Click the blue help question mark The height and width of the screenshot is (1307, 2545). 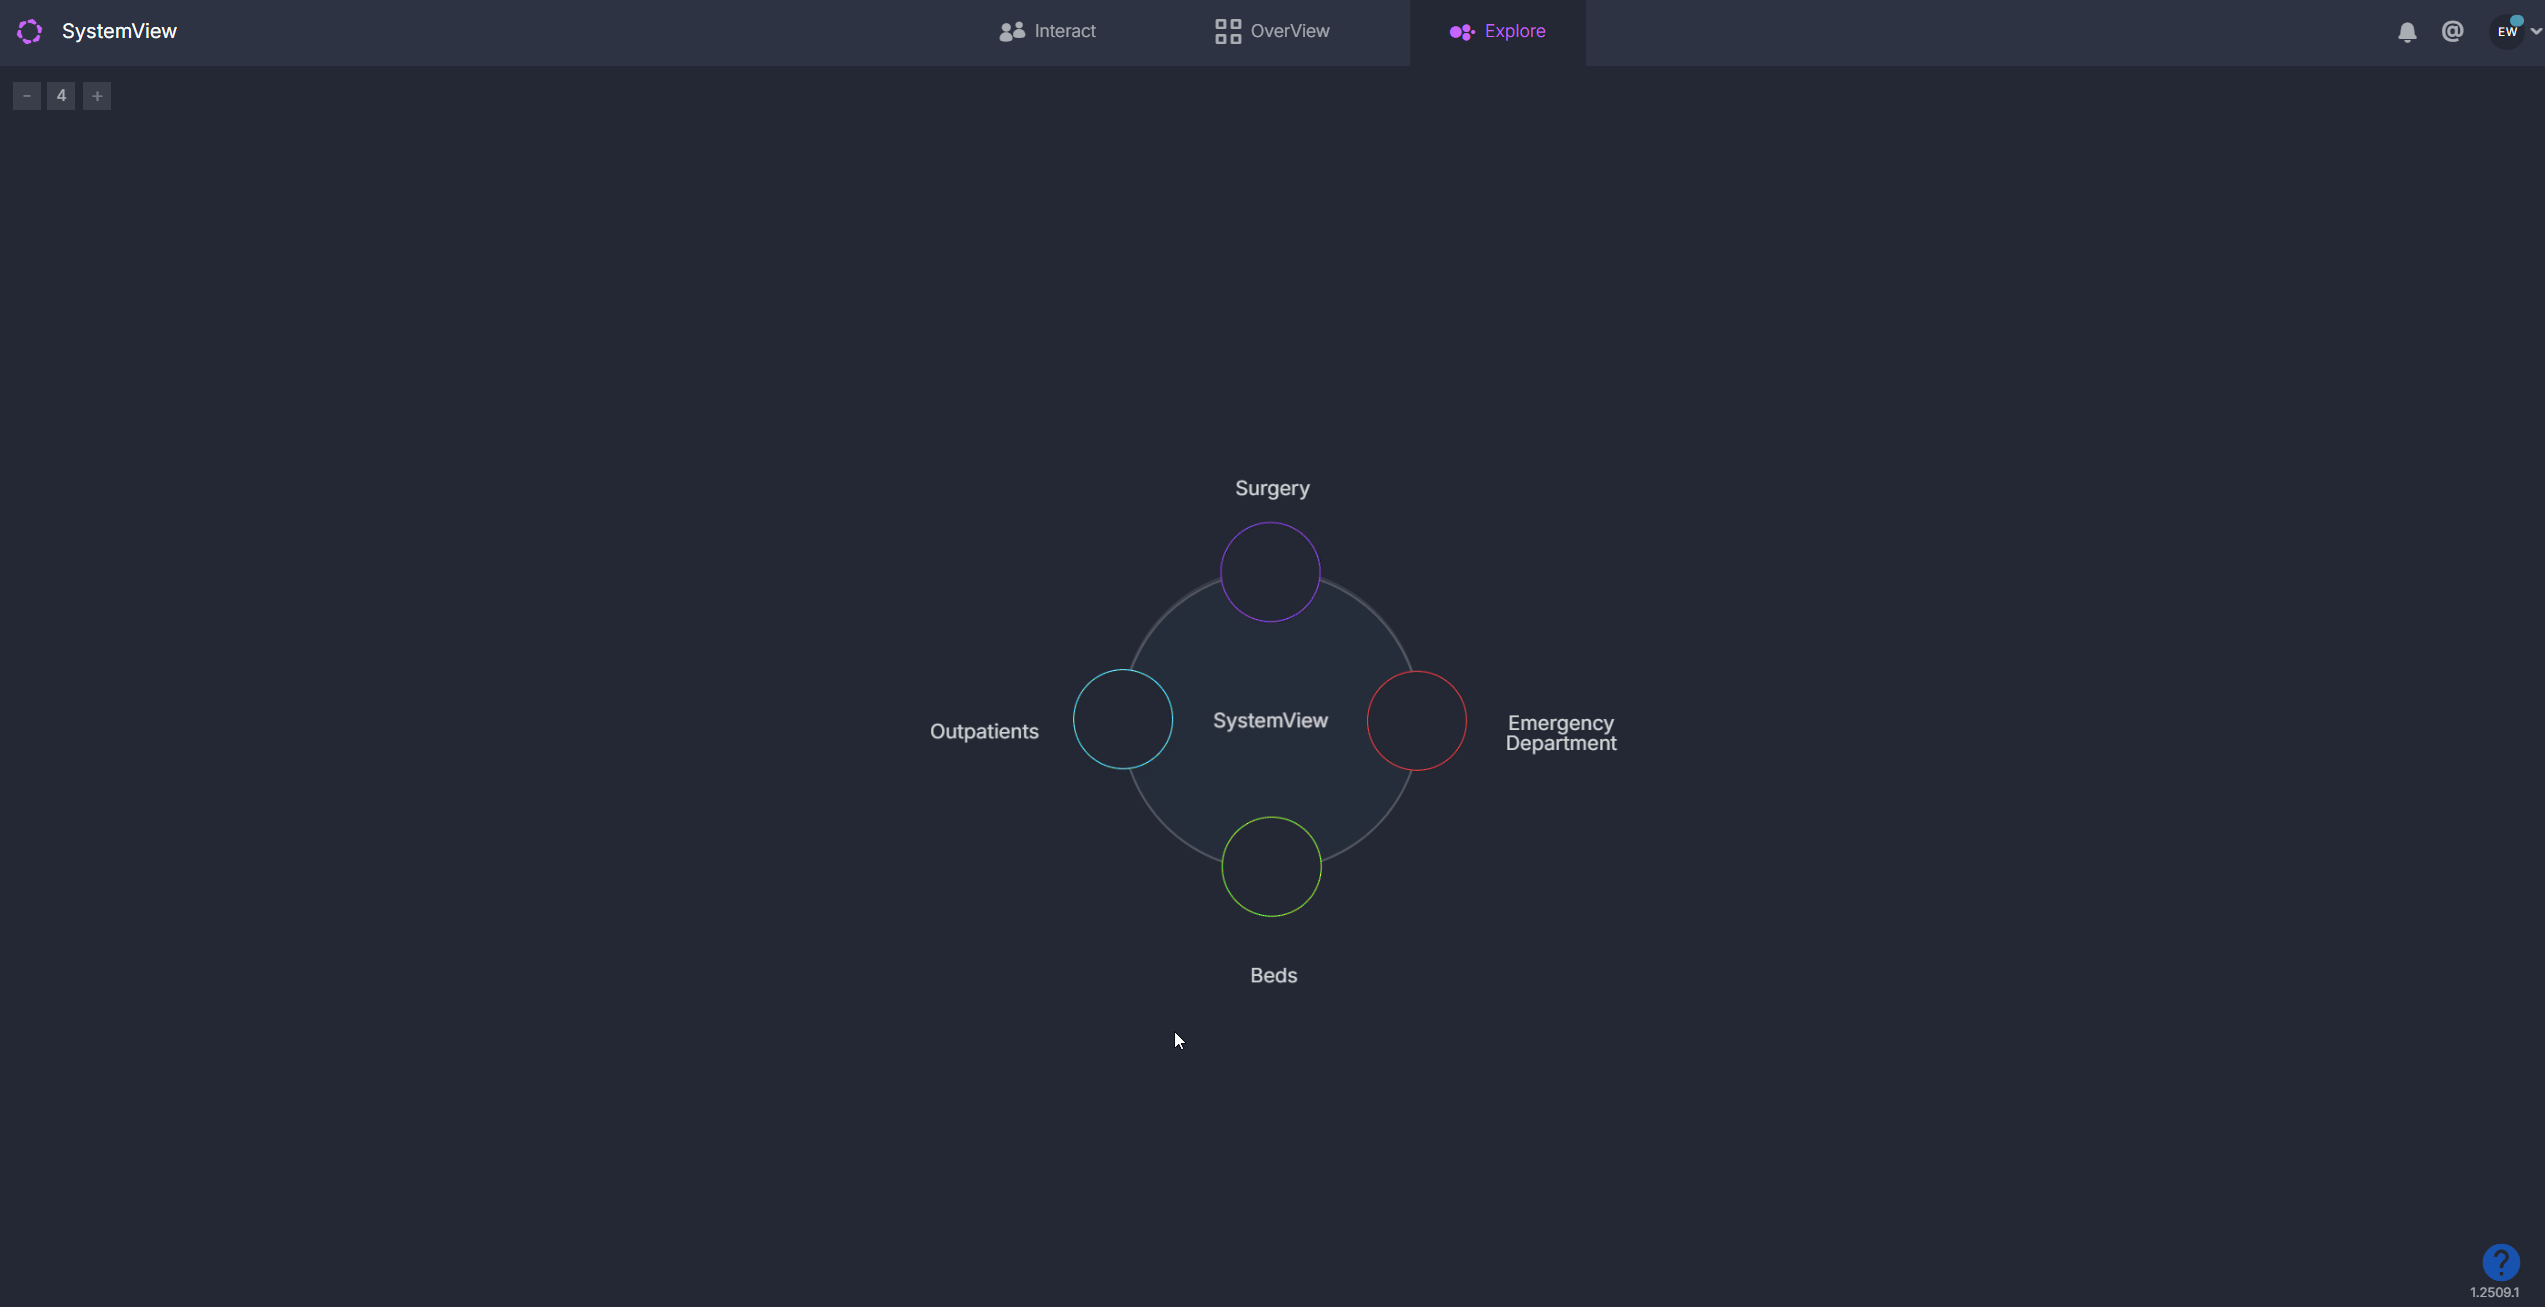tap(2500, 1261)
